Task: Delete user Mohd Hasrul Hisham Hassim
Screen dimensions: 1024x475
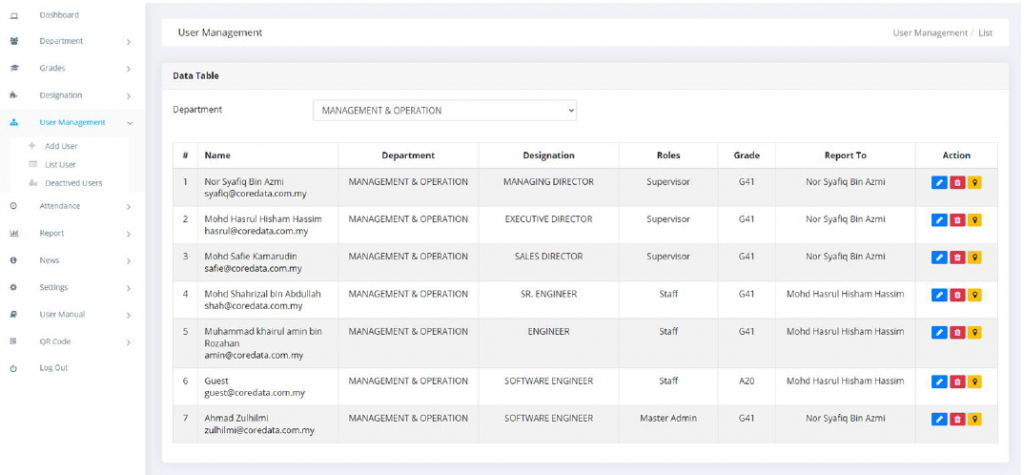Action: pos(956,220)
